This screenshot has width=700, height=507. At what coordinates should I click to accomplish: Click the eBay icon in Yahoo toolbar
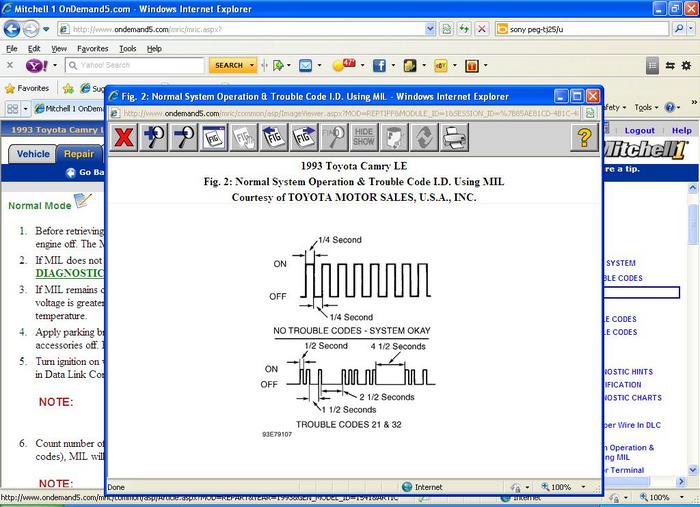coord(441,66)
